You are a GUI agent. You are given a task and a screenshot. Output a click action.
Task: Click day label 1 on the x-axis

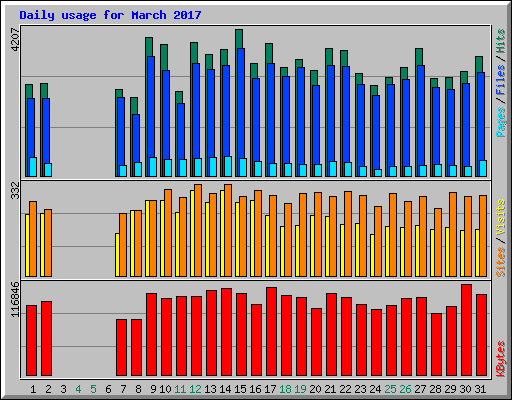pos(33,389)
